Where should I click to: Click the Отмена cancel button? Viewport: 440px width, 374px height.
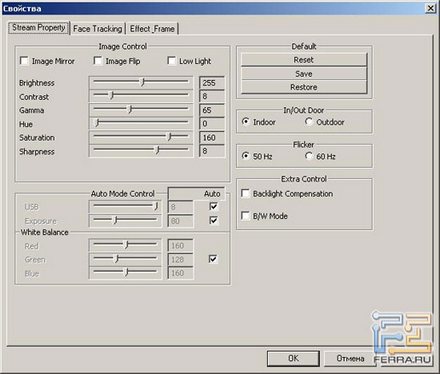[350, 359]
